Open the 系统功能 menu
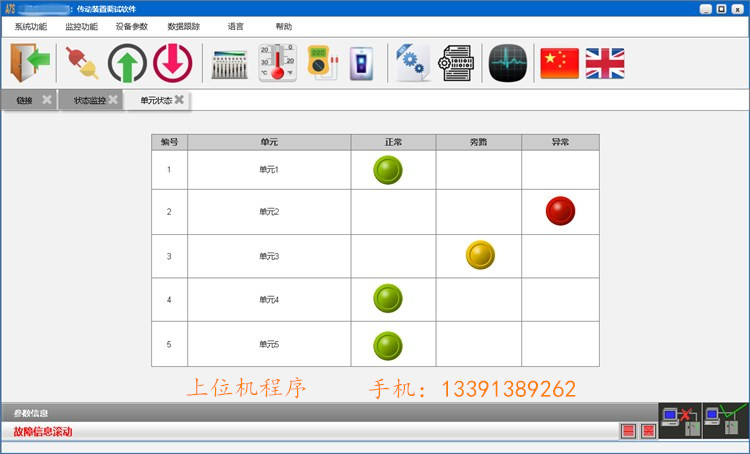The height and width of the screenshot is (454, 750). [31, 27]
